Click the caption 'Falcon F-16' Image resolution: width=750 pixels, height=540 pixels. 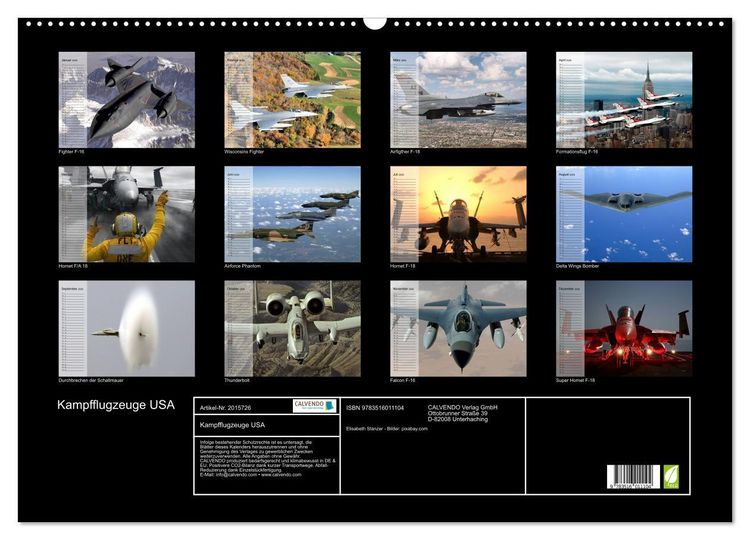tap(403, 380)
